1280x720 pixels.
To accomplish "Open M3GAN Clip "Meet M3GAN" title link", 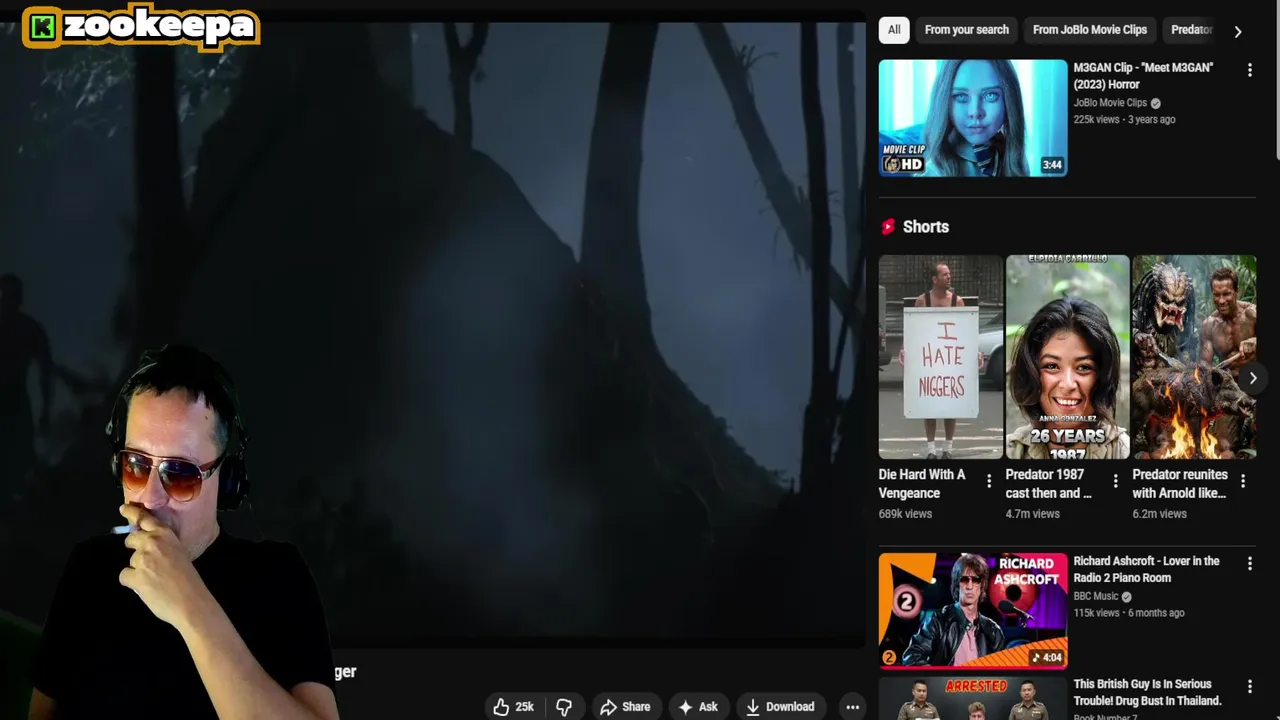I will [x=1143, y=76].
